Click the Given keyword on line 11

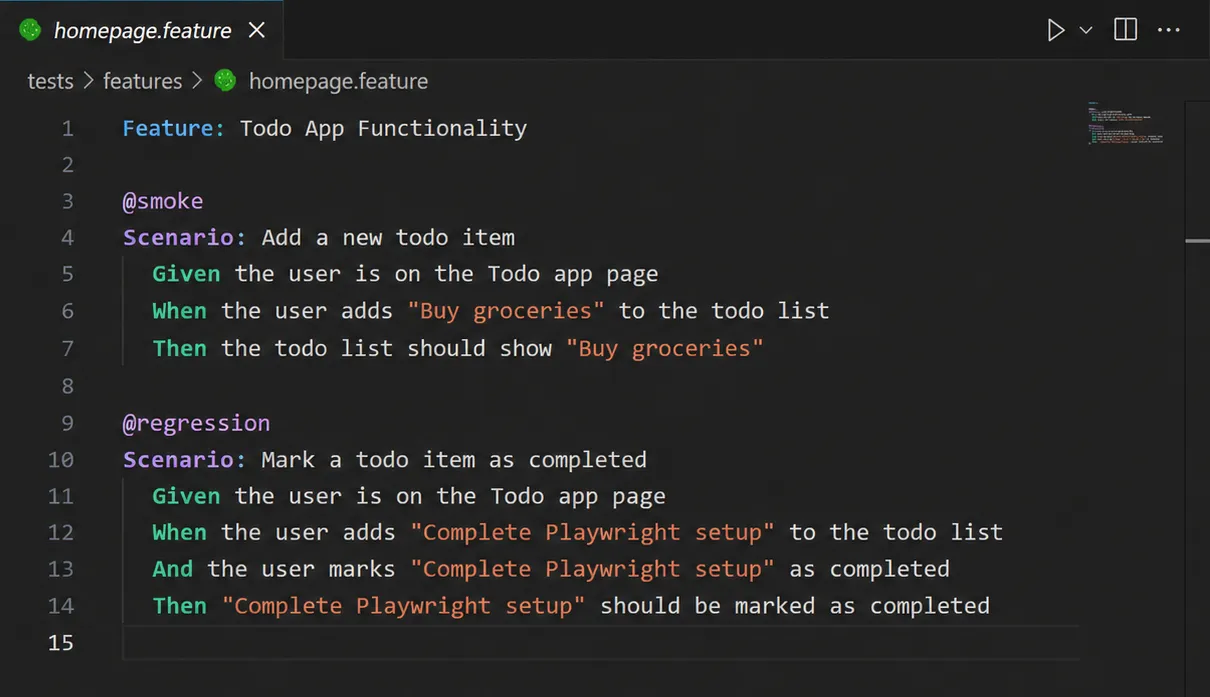coord(186,496)
